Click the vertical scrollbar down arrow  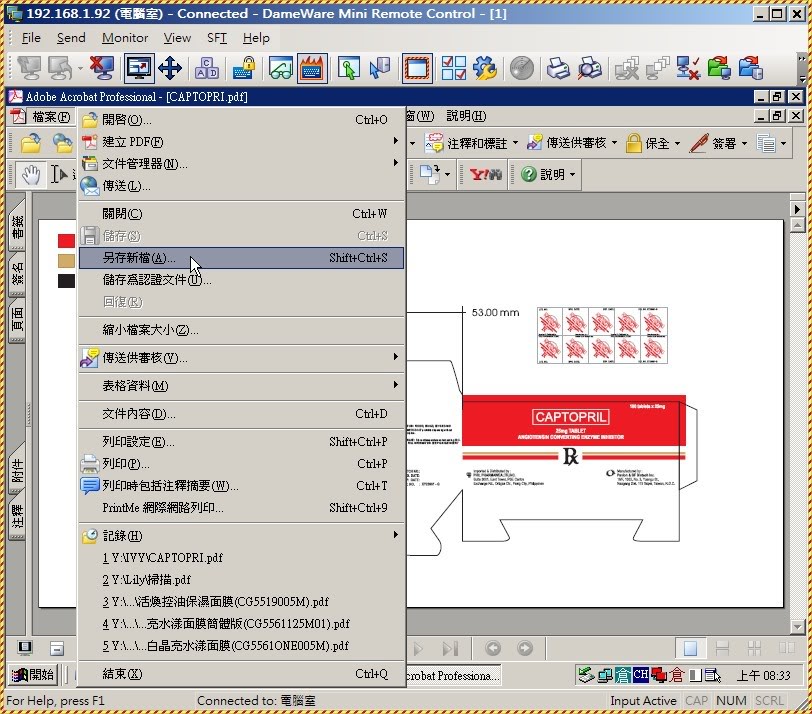click(x=798, y=626)
